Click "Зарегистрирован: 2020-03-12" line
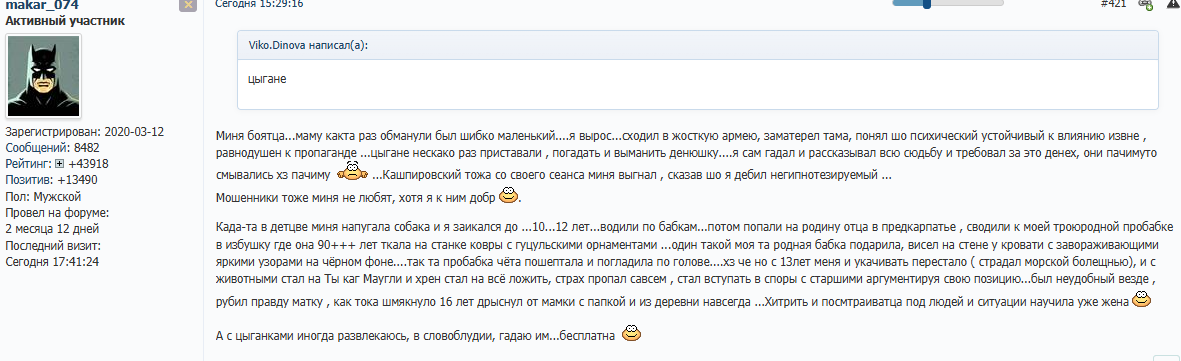This screenshot has height=361, width=1181. [x=84, y=131]
